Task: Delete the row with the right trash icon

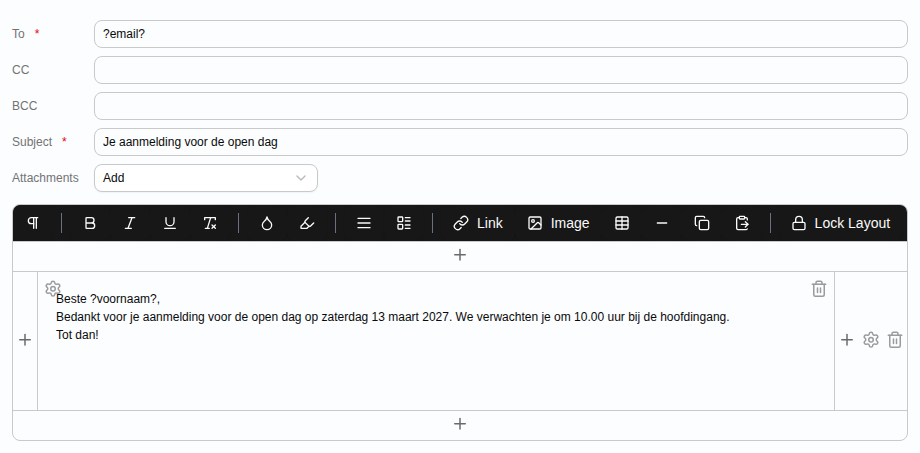Action: click(895, 340)
